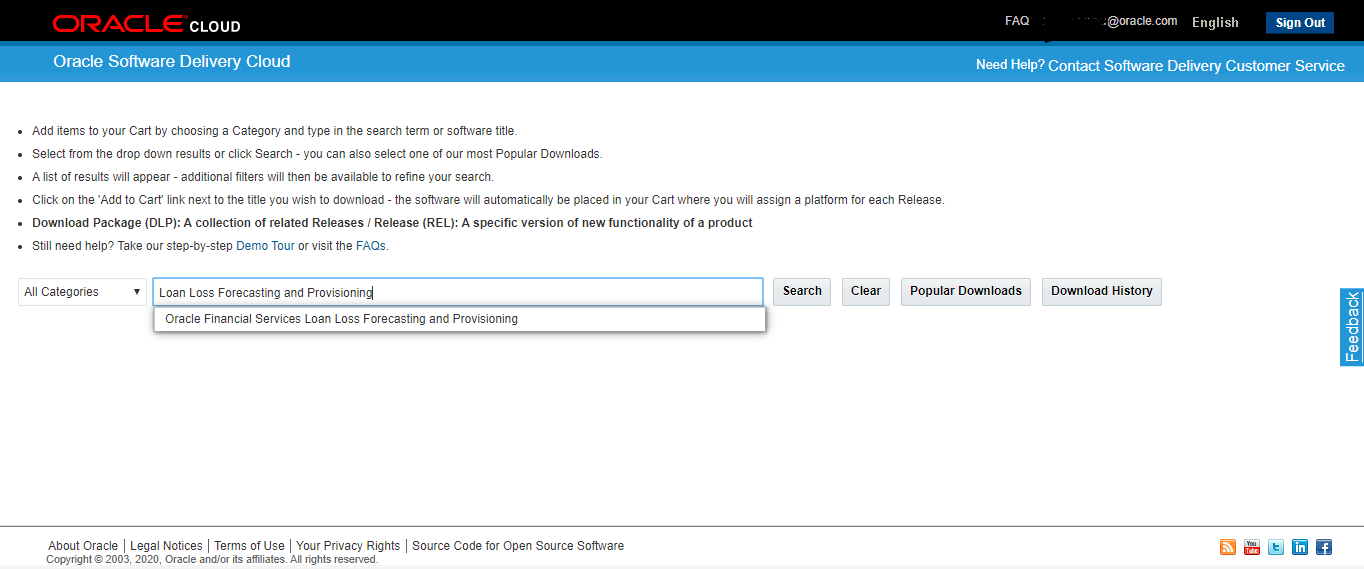Open Popular Downloads
The width and height of the screenshot is (1364, 569).
[966, 291]
